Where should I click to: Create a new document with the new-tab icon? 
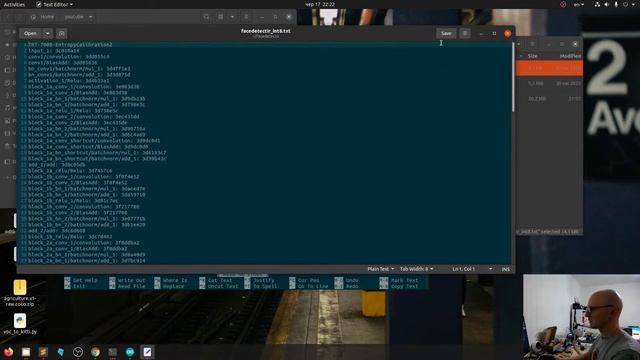point(62,33)
